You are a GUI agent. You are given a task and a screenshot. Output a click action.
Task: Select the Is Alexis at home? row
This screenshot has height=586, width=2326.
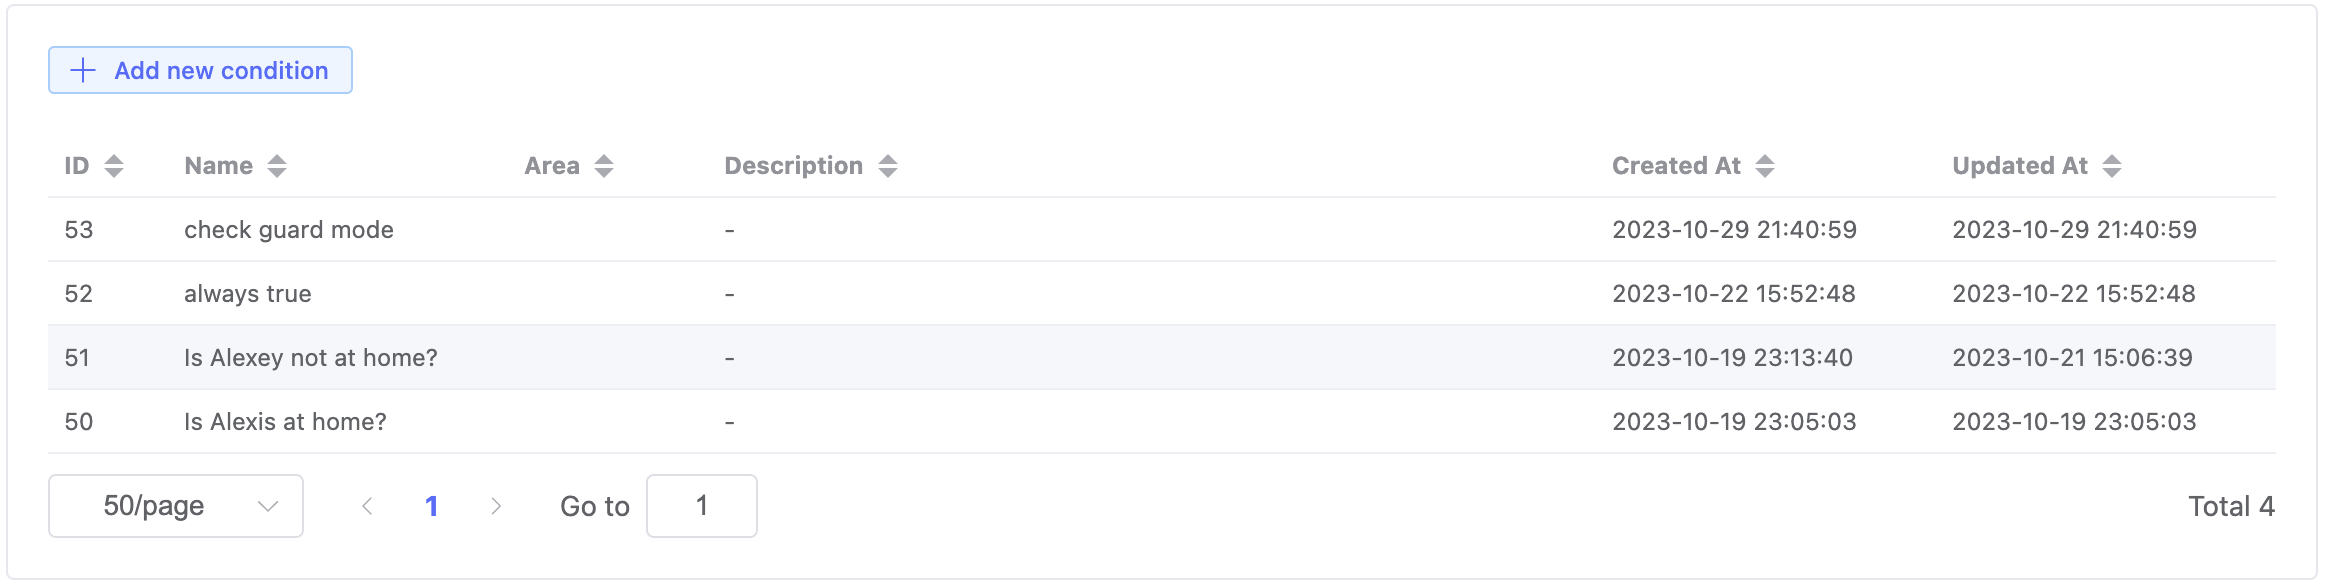point(1162,422)
